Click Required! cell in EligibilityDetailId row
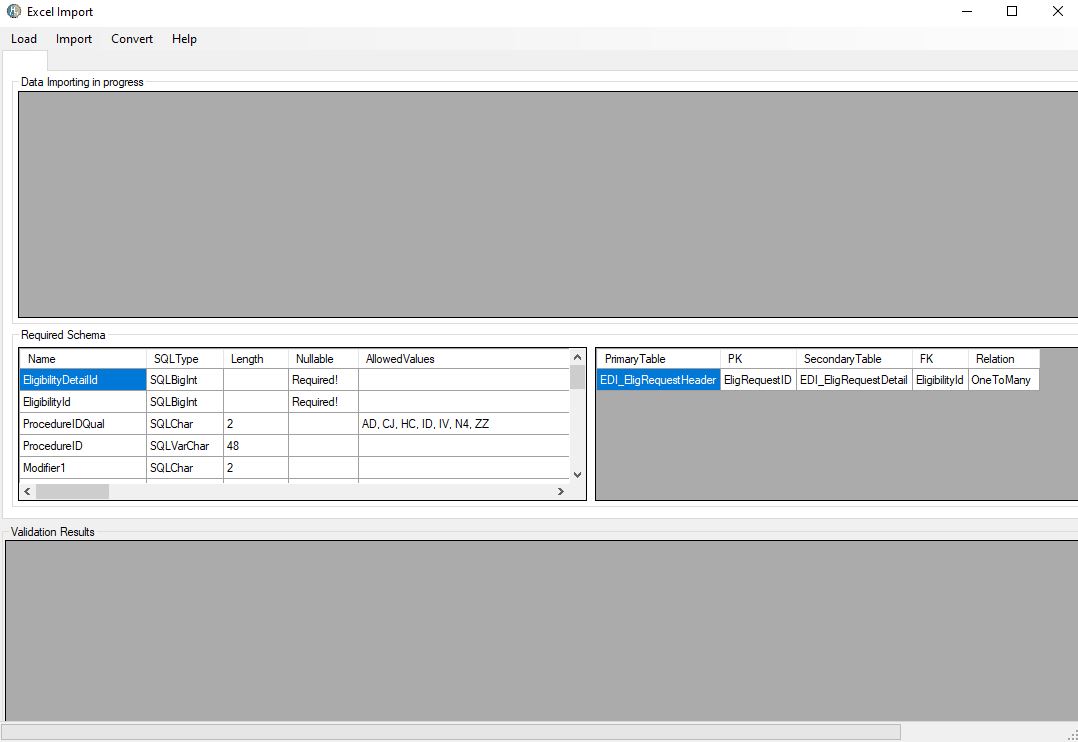Screen dimensions: 1078x742 point(323,380)
